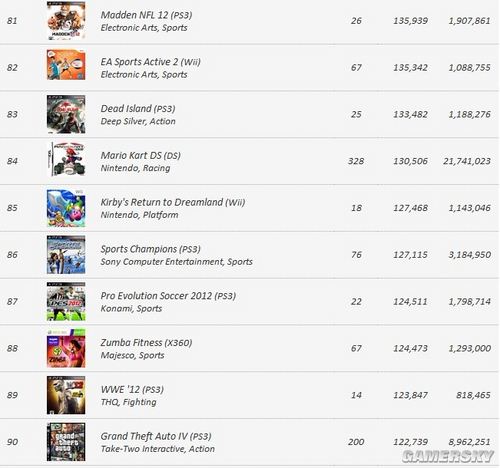The width and height of the screenshot is (500, 468).
Task: Open the Madden NFL 12 cover thumbnail
Action: pyautogui.click(x=66, y=21)
